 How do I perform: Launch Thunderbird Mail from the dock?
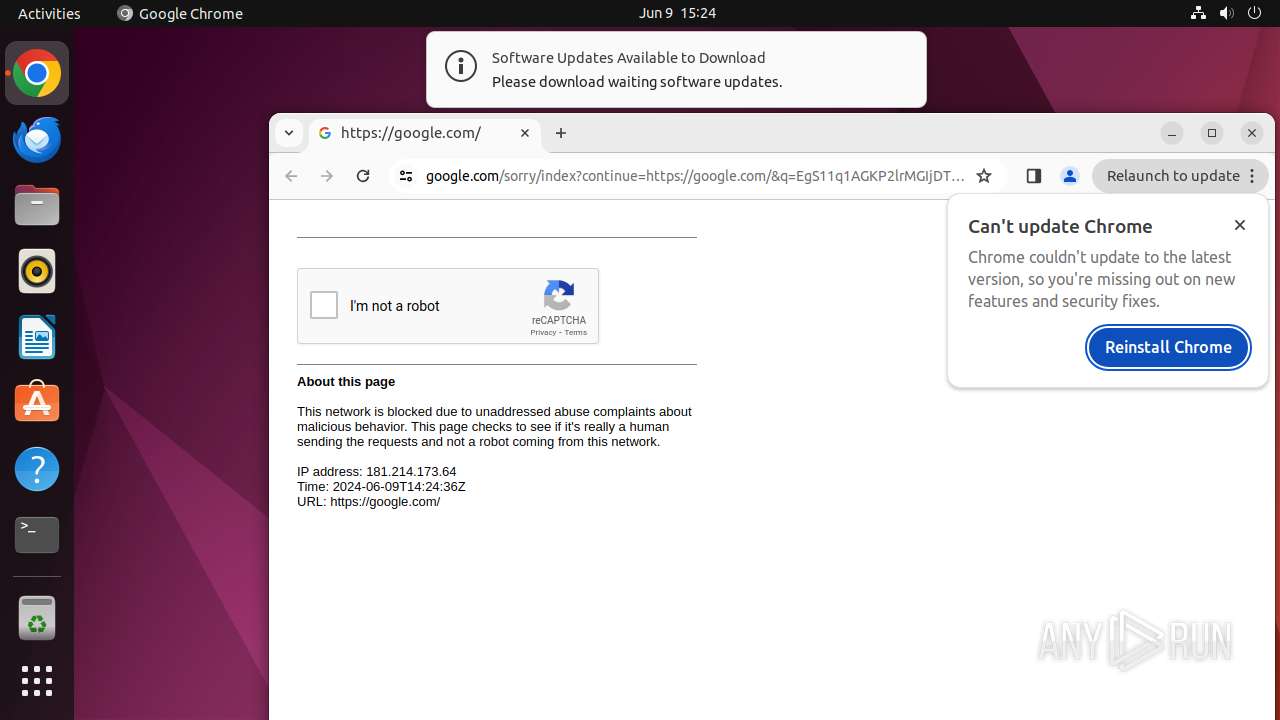point(37,139)
